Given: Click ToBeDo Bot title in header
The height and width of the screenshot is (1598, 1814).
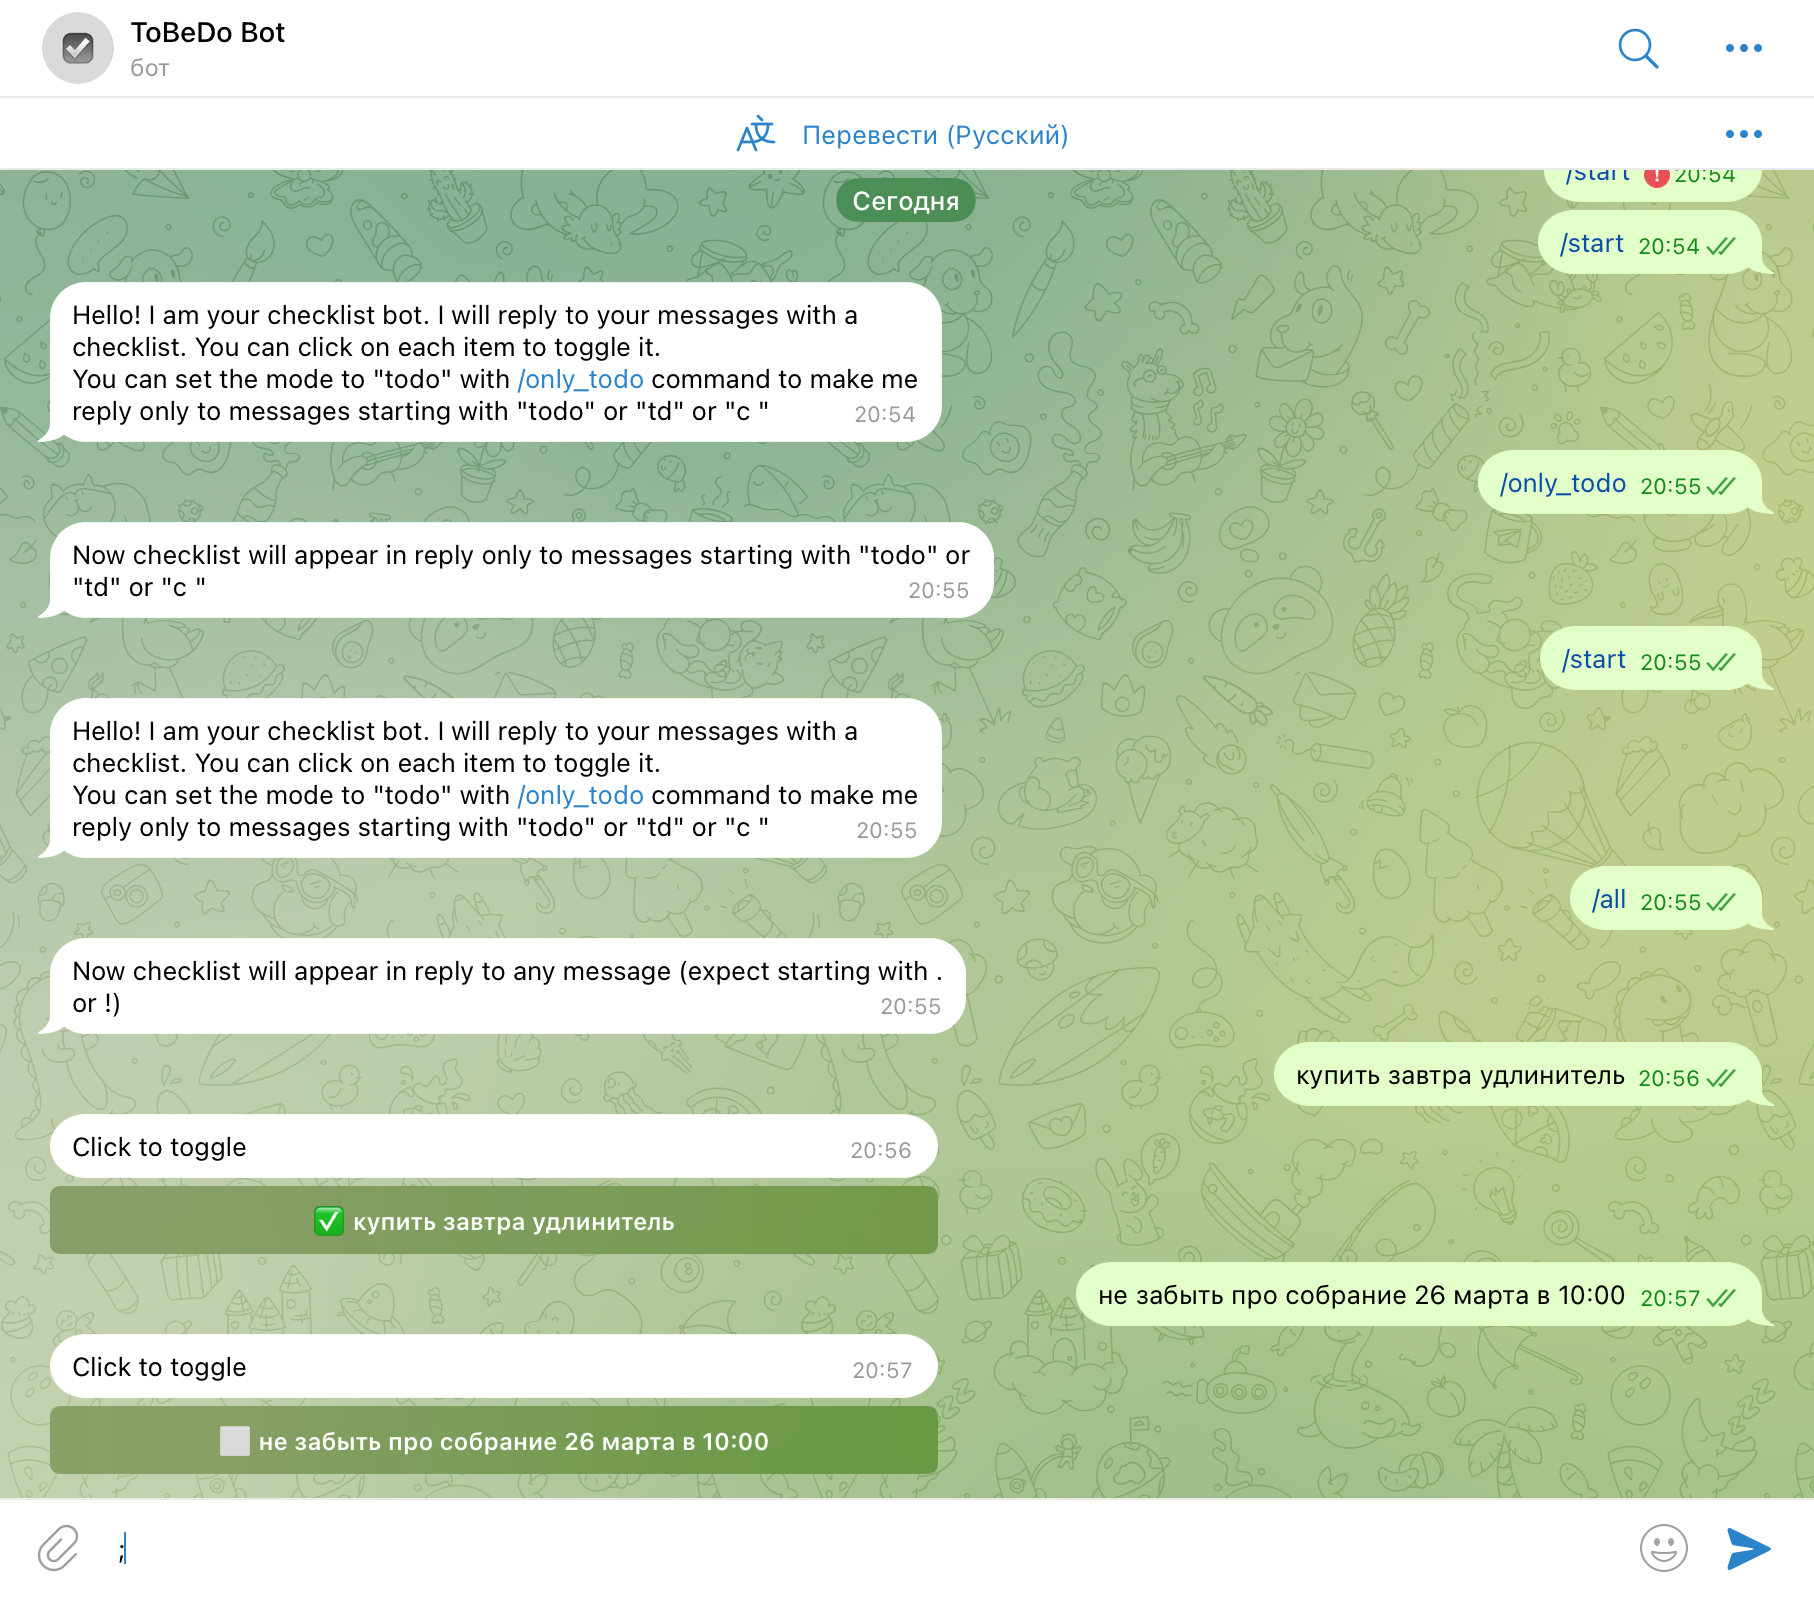Looking at the screenshot, I should click(x=207, y=33).
